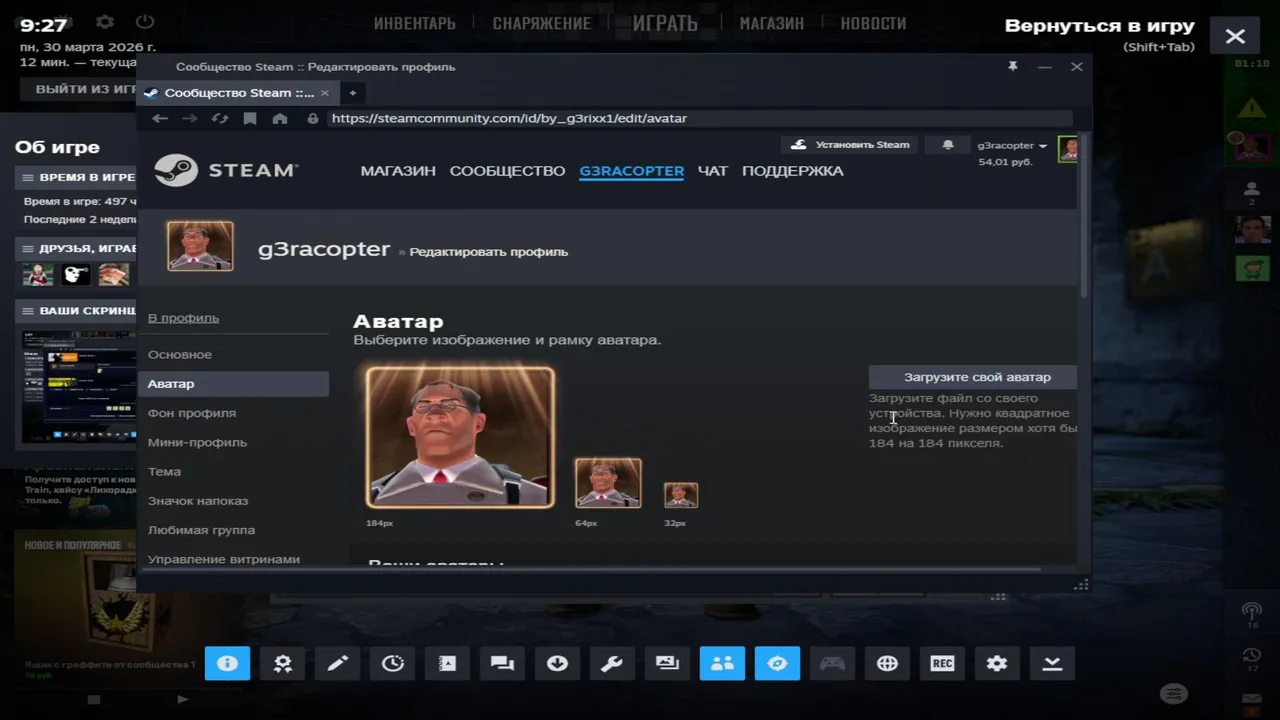
Task: Close overlay with top-right X button
Action: [x=1235, y=37]
